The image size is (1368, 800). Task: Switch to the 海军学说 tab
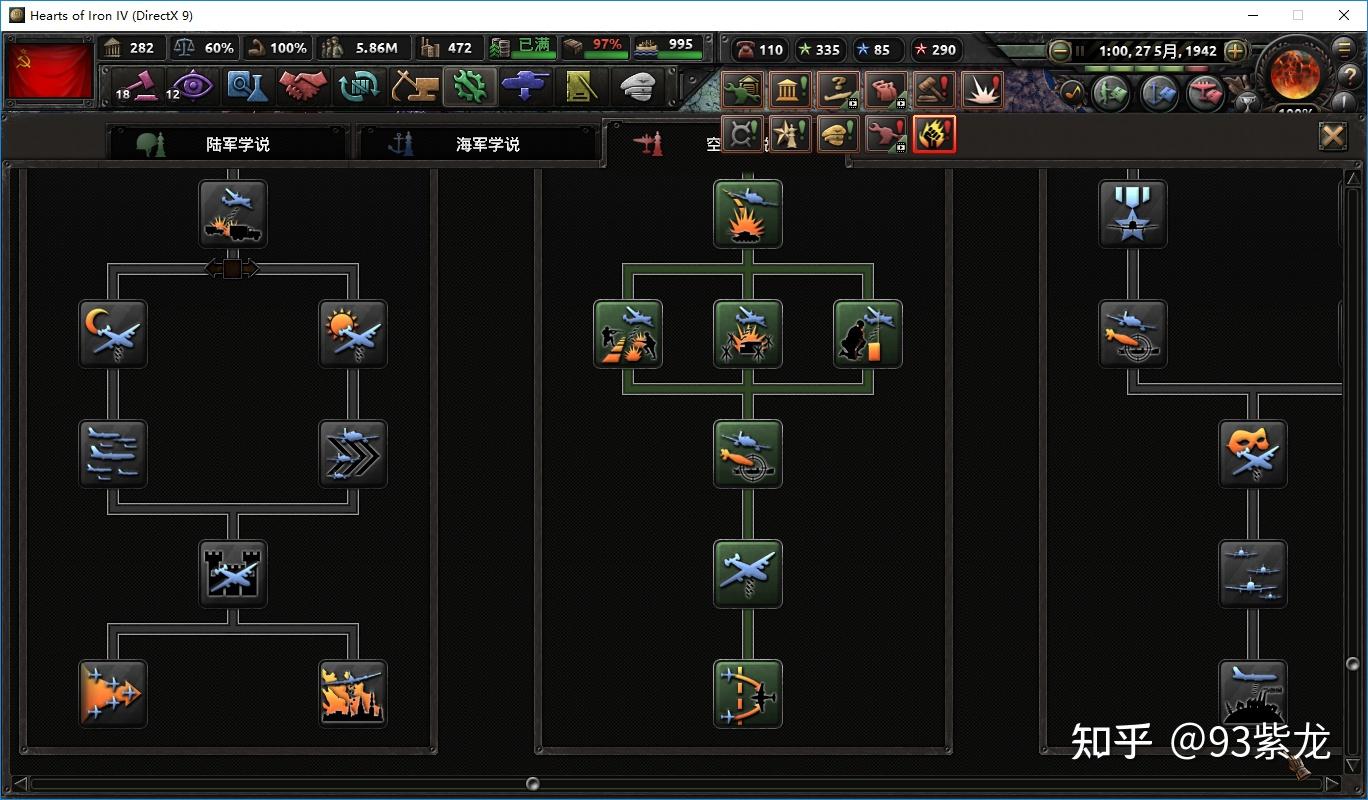[478, 144]
